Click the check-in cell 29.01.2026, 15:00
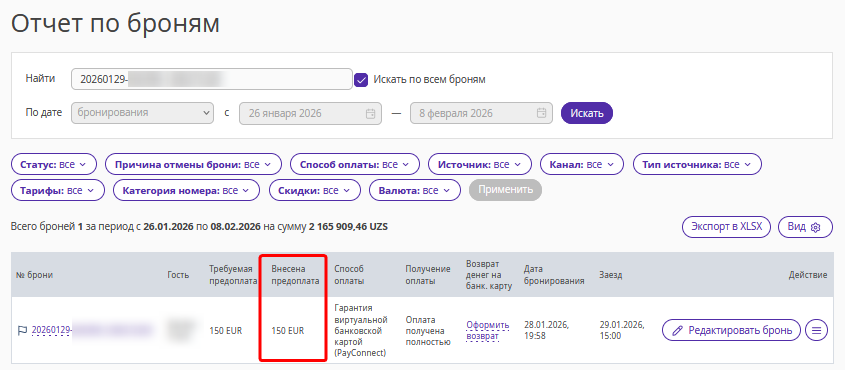Viewport: 845px width, 370px height. coord(622,330)
